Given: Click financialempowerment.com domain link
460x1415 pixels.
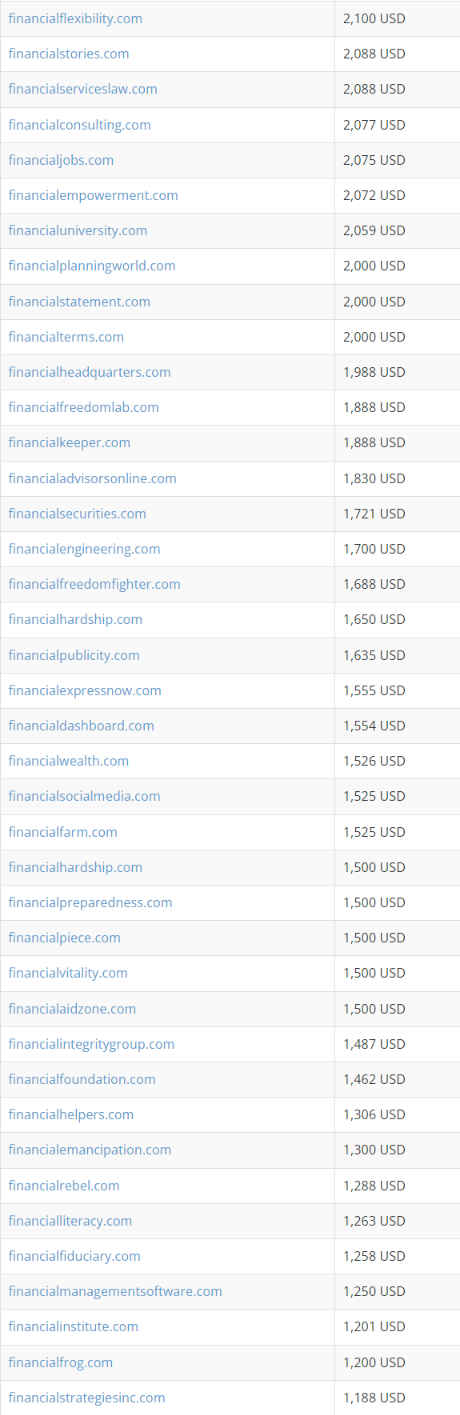Looking at the screenshot, I should tap(93, 195).
